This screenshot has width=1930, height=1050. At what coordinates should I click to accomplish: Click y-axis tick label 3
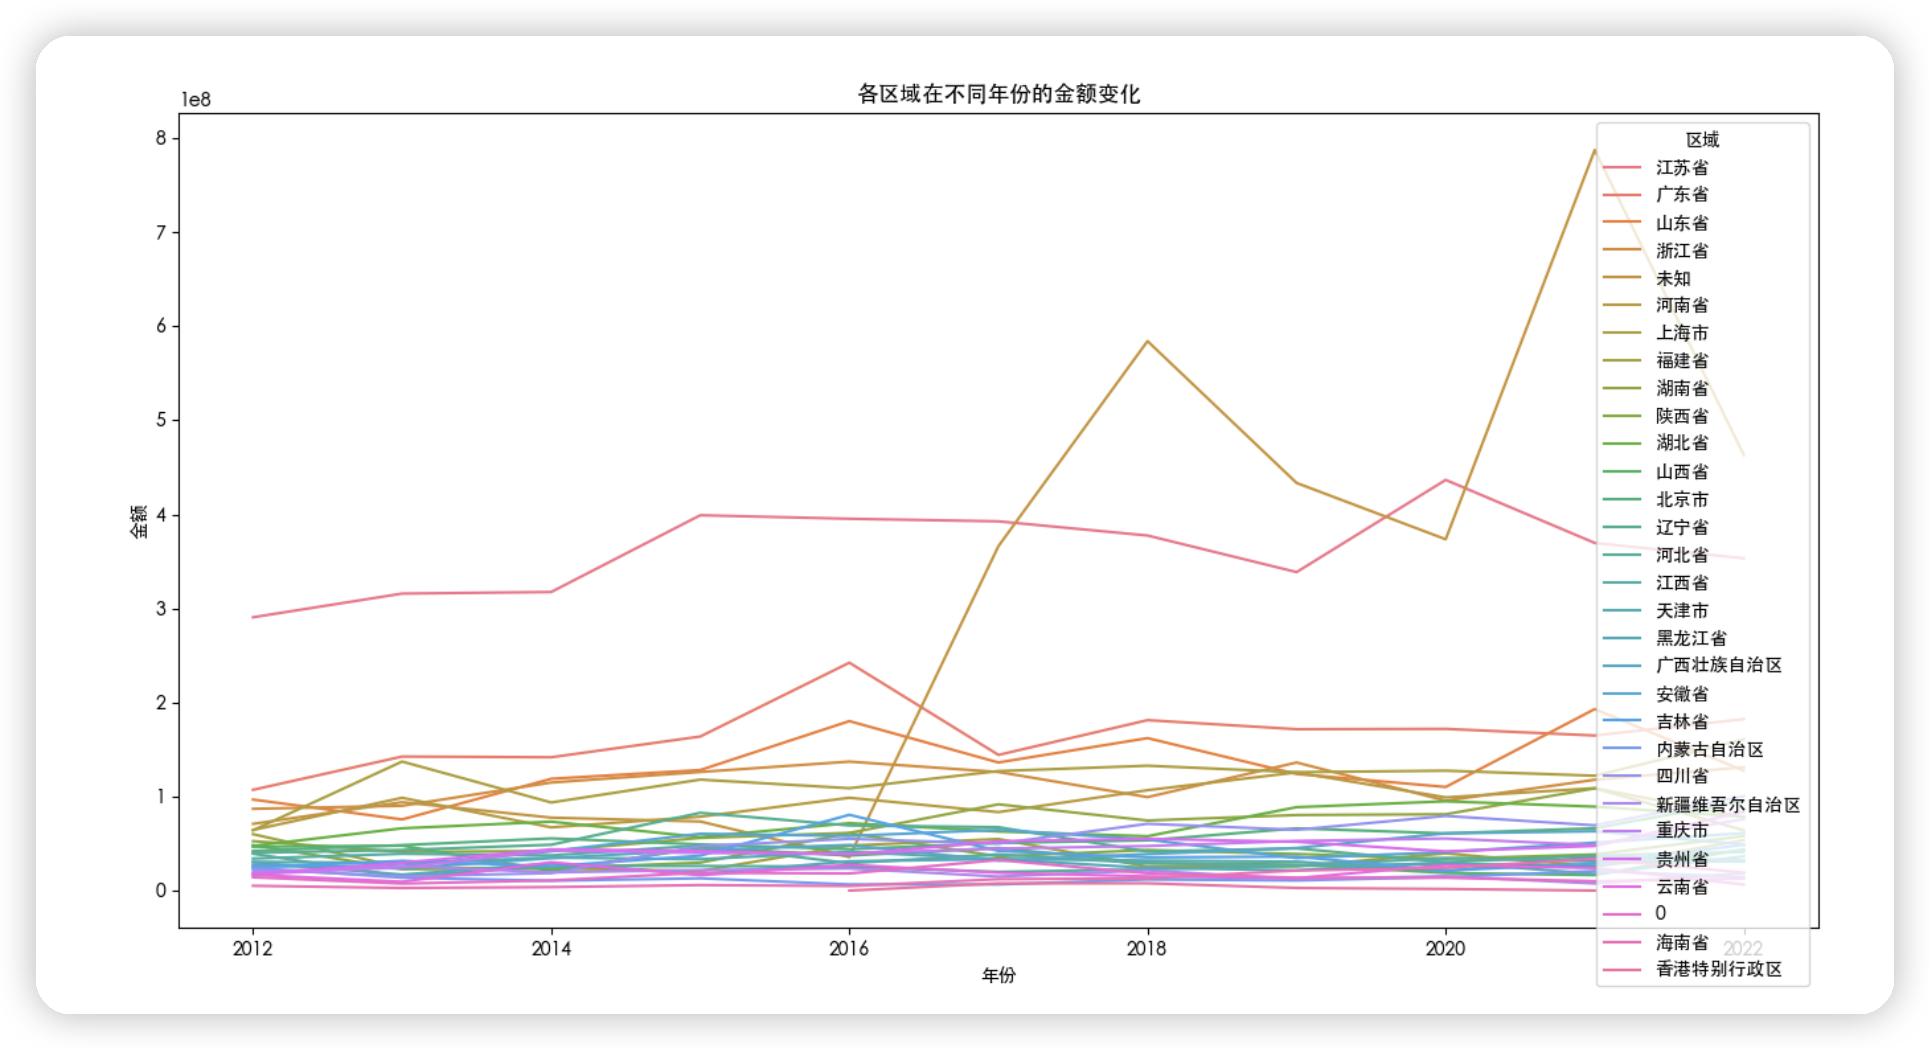161,609
